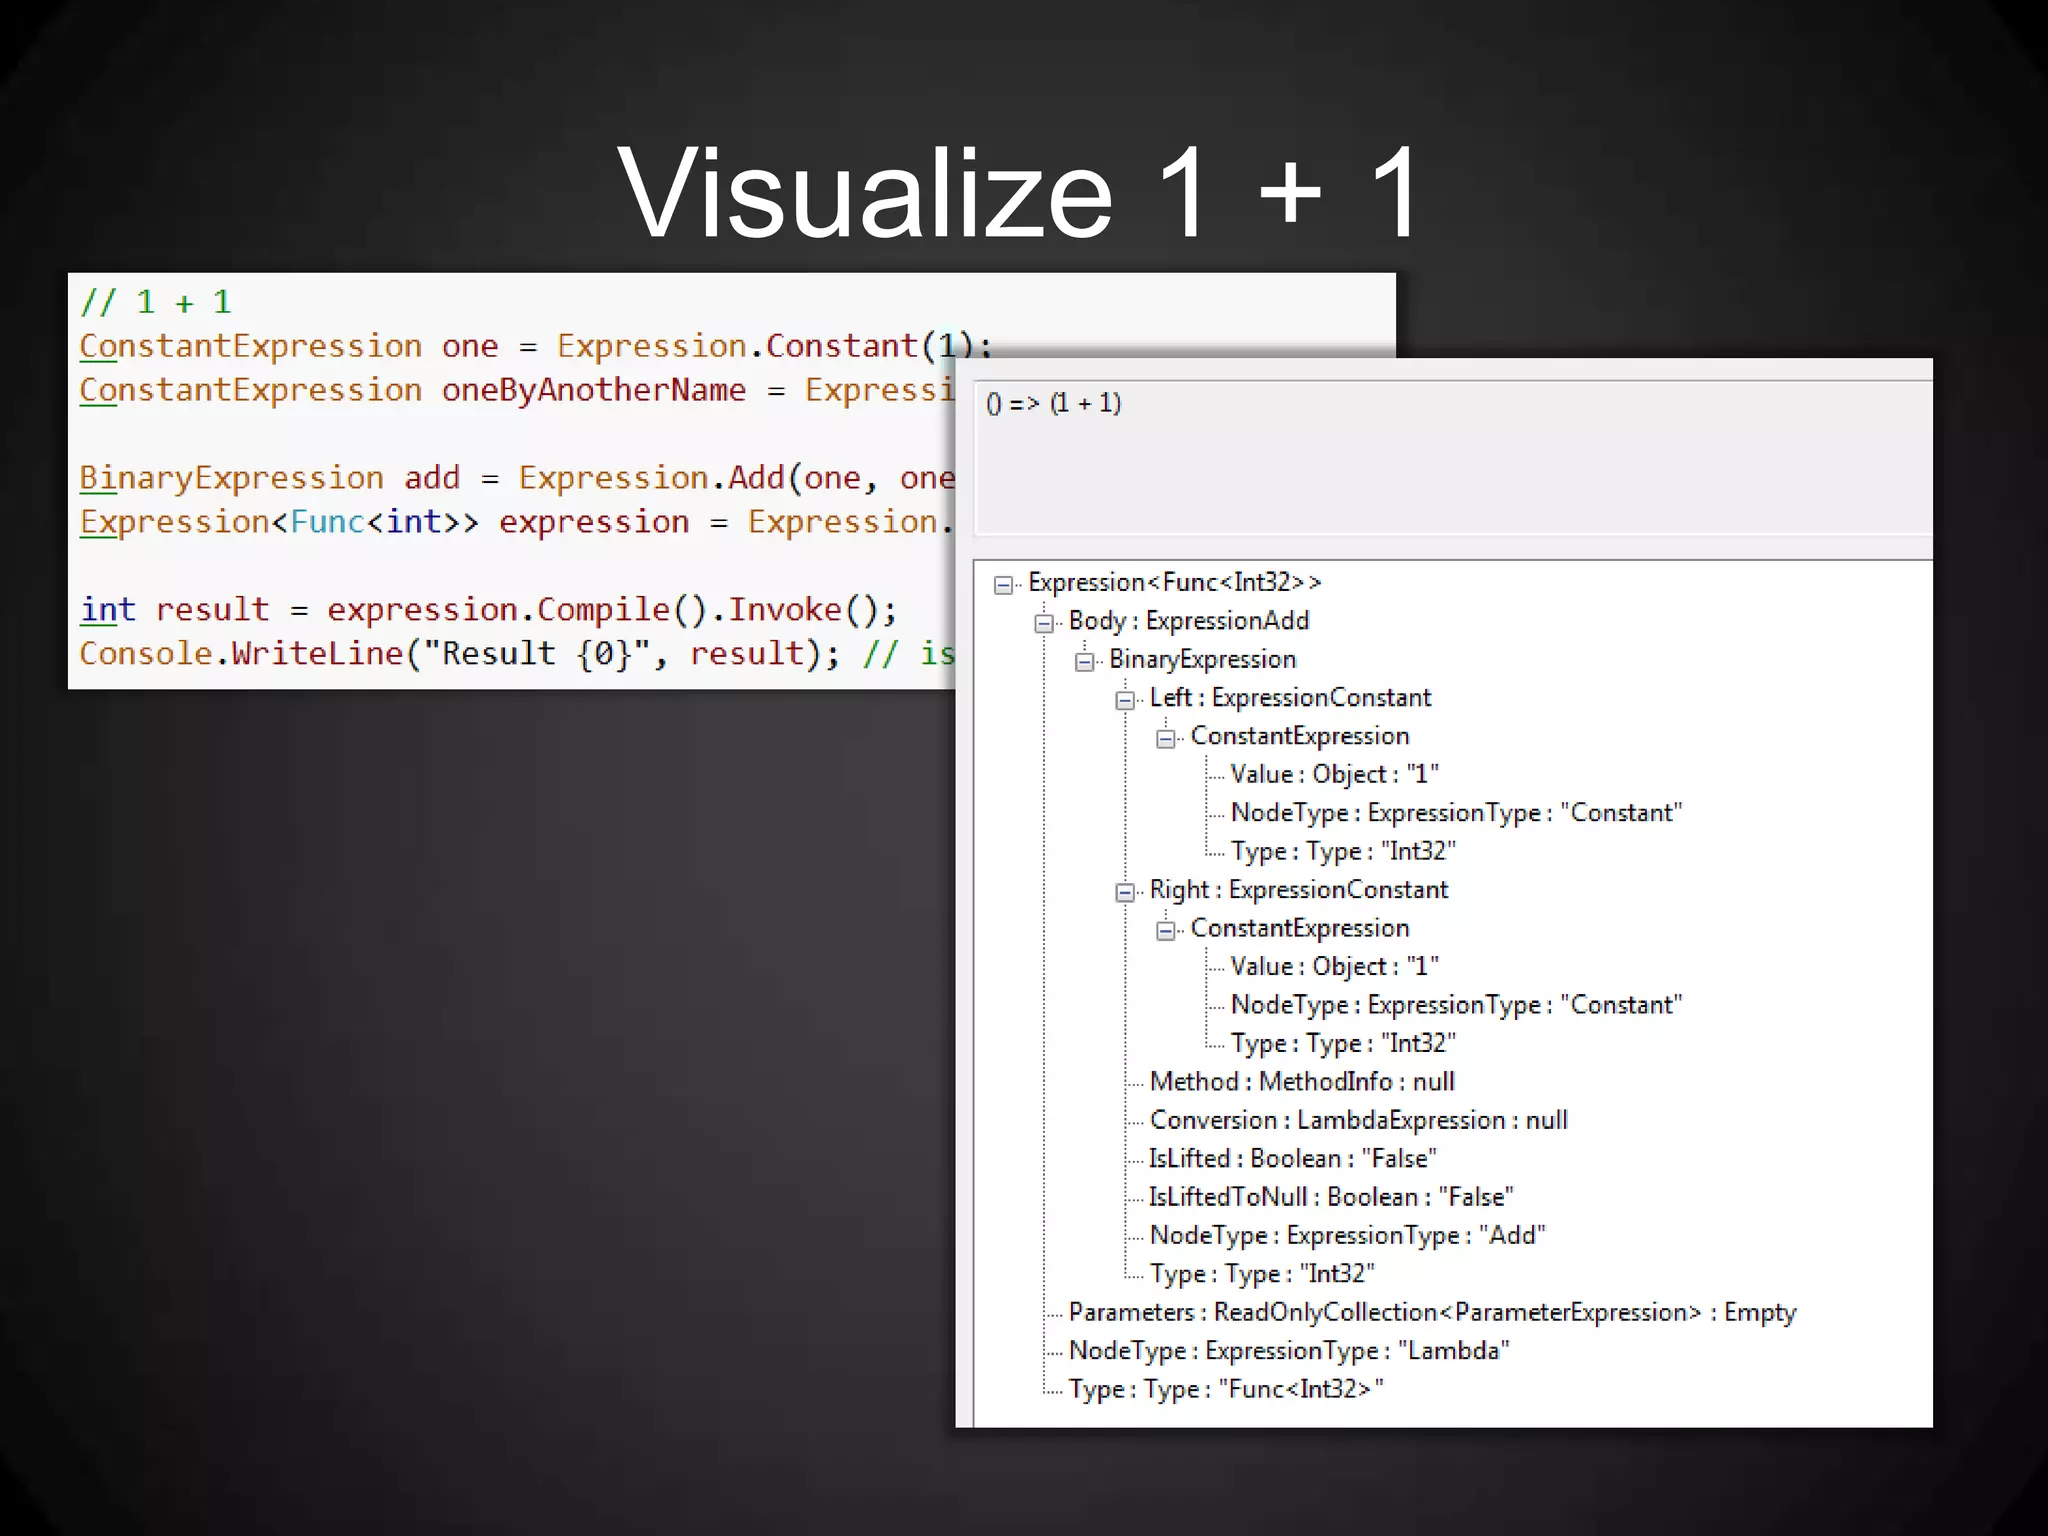The image size is (2048, 1536).
Task: Select NodeType : ExpressionType : "Add" row
Action: 1347,1235
